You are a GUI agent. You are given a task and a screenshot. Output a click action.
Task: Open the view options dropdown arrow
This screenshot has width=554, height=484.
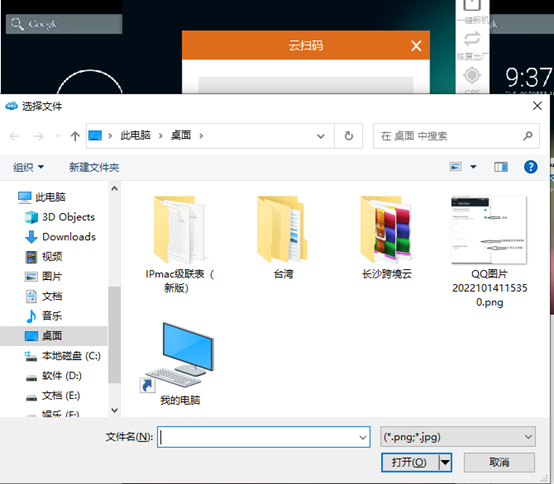(473, 167)
